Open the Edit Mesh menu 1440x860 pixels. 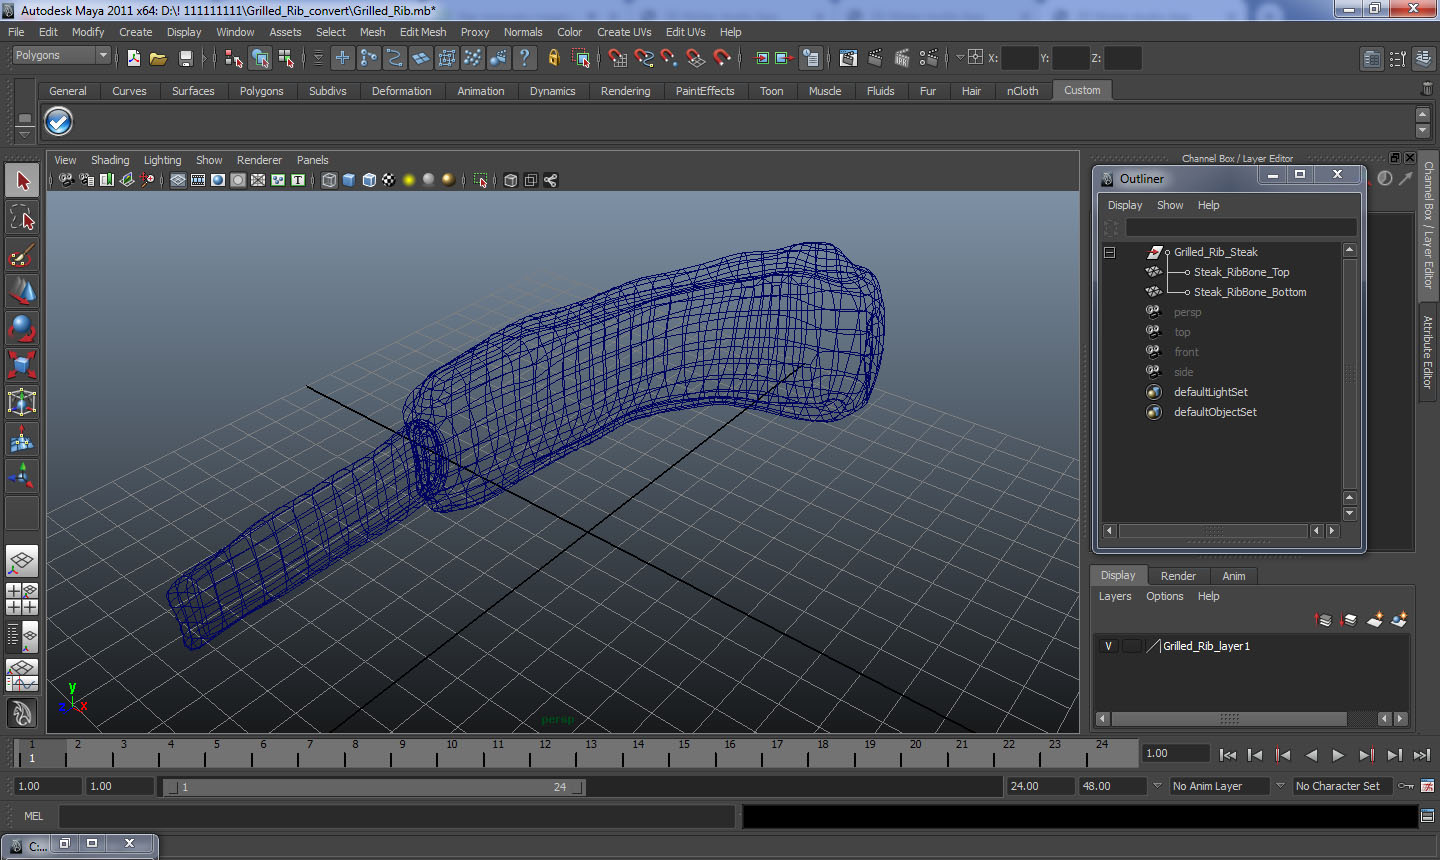[423, 32]
